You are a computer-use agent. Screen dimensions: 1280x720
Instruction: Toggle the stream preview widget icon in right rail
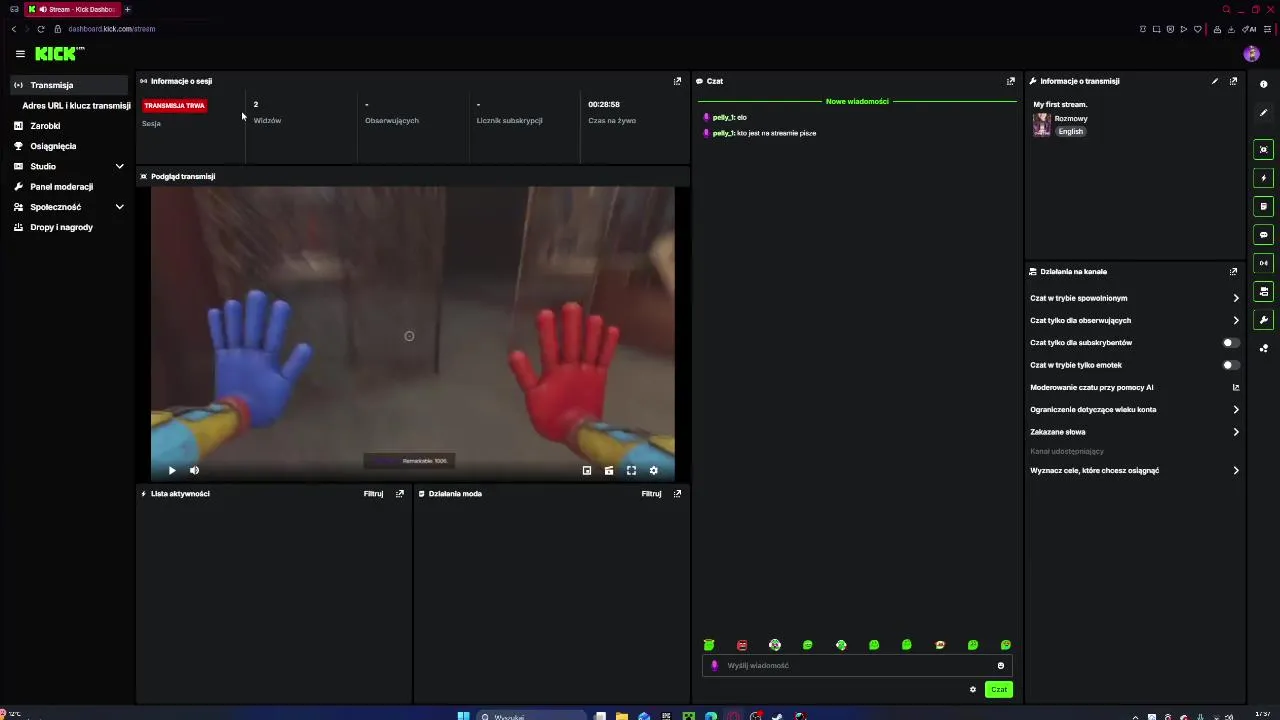[1264, 150]
